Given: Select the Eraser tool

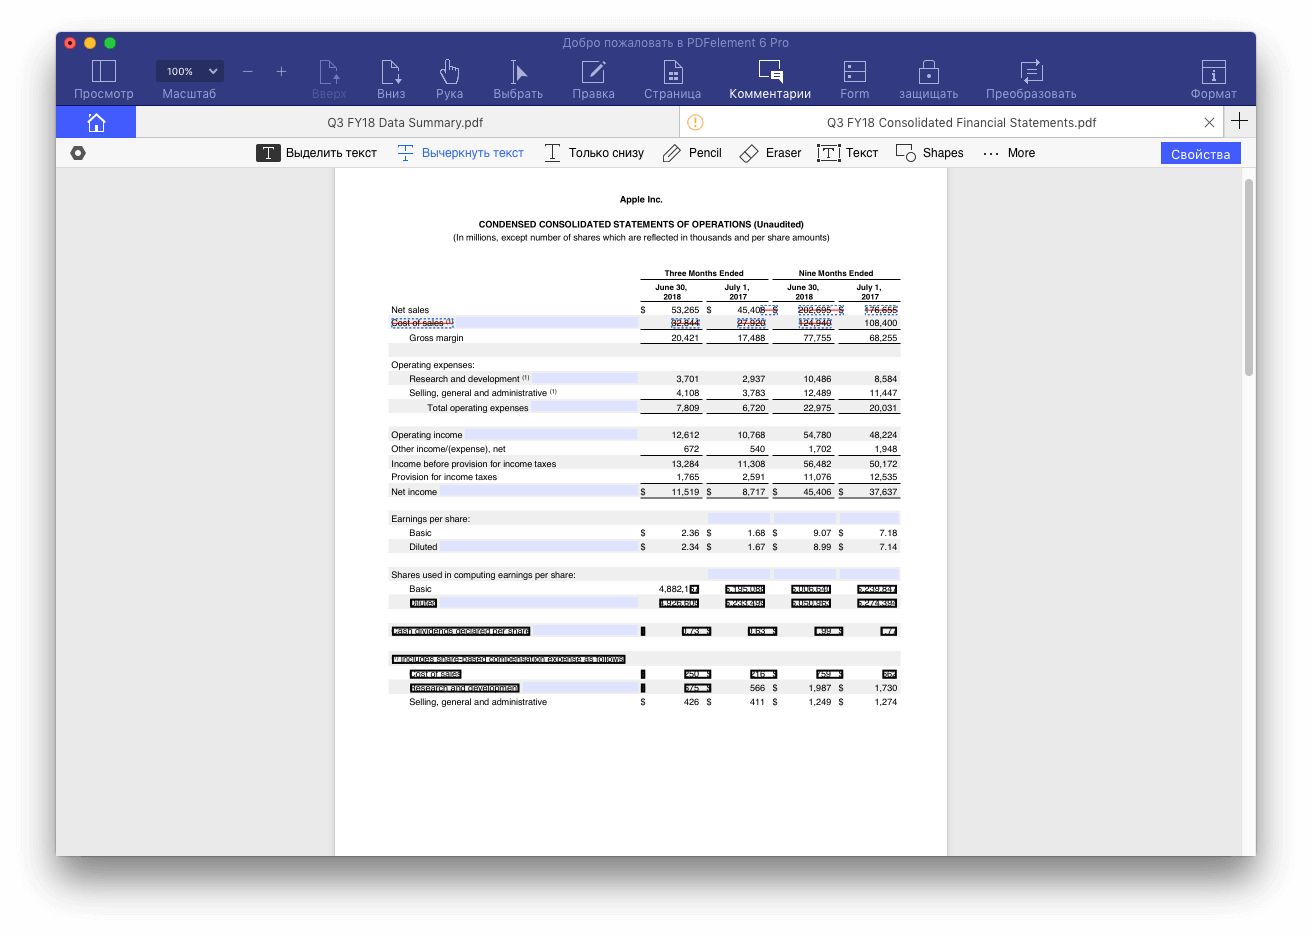Looking at the screenshot, I should pos(770,153).
